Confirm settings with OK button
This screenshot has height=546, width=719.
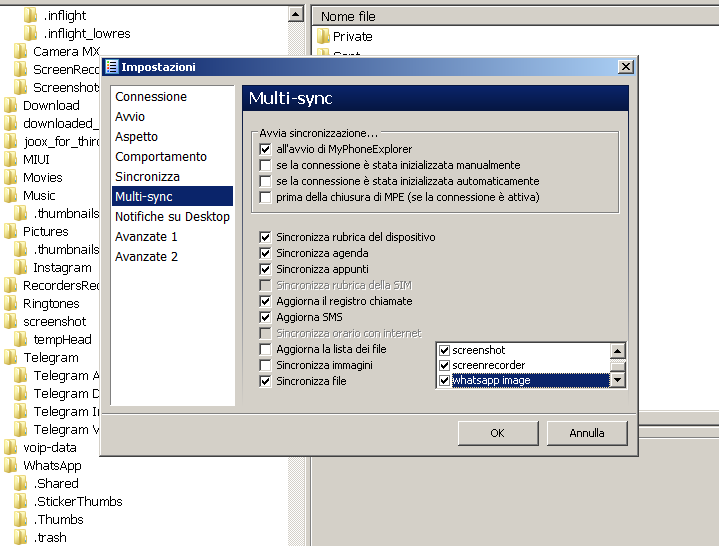pyautogui.click(x=497, y=433)
